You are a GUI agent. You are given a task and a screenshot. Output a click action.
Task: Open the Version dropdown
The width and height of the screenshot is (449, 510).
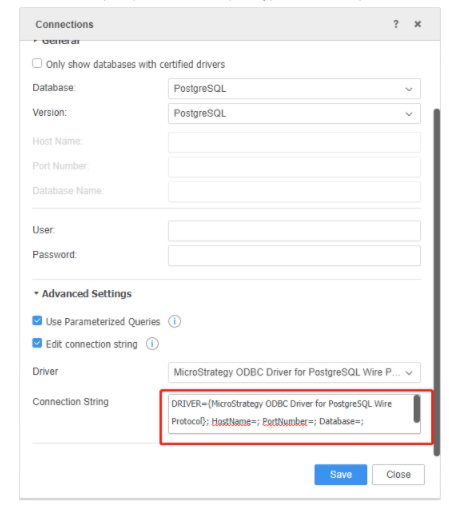294,114
